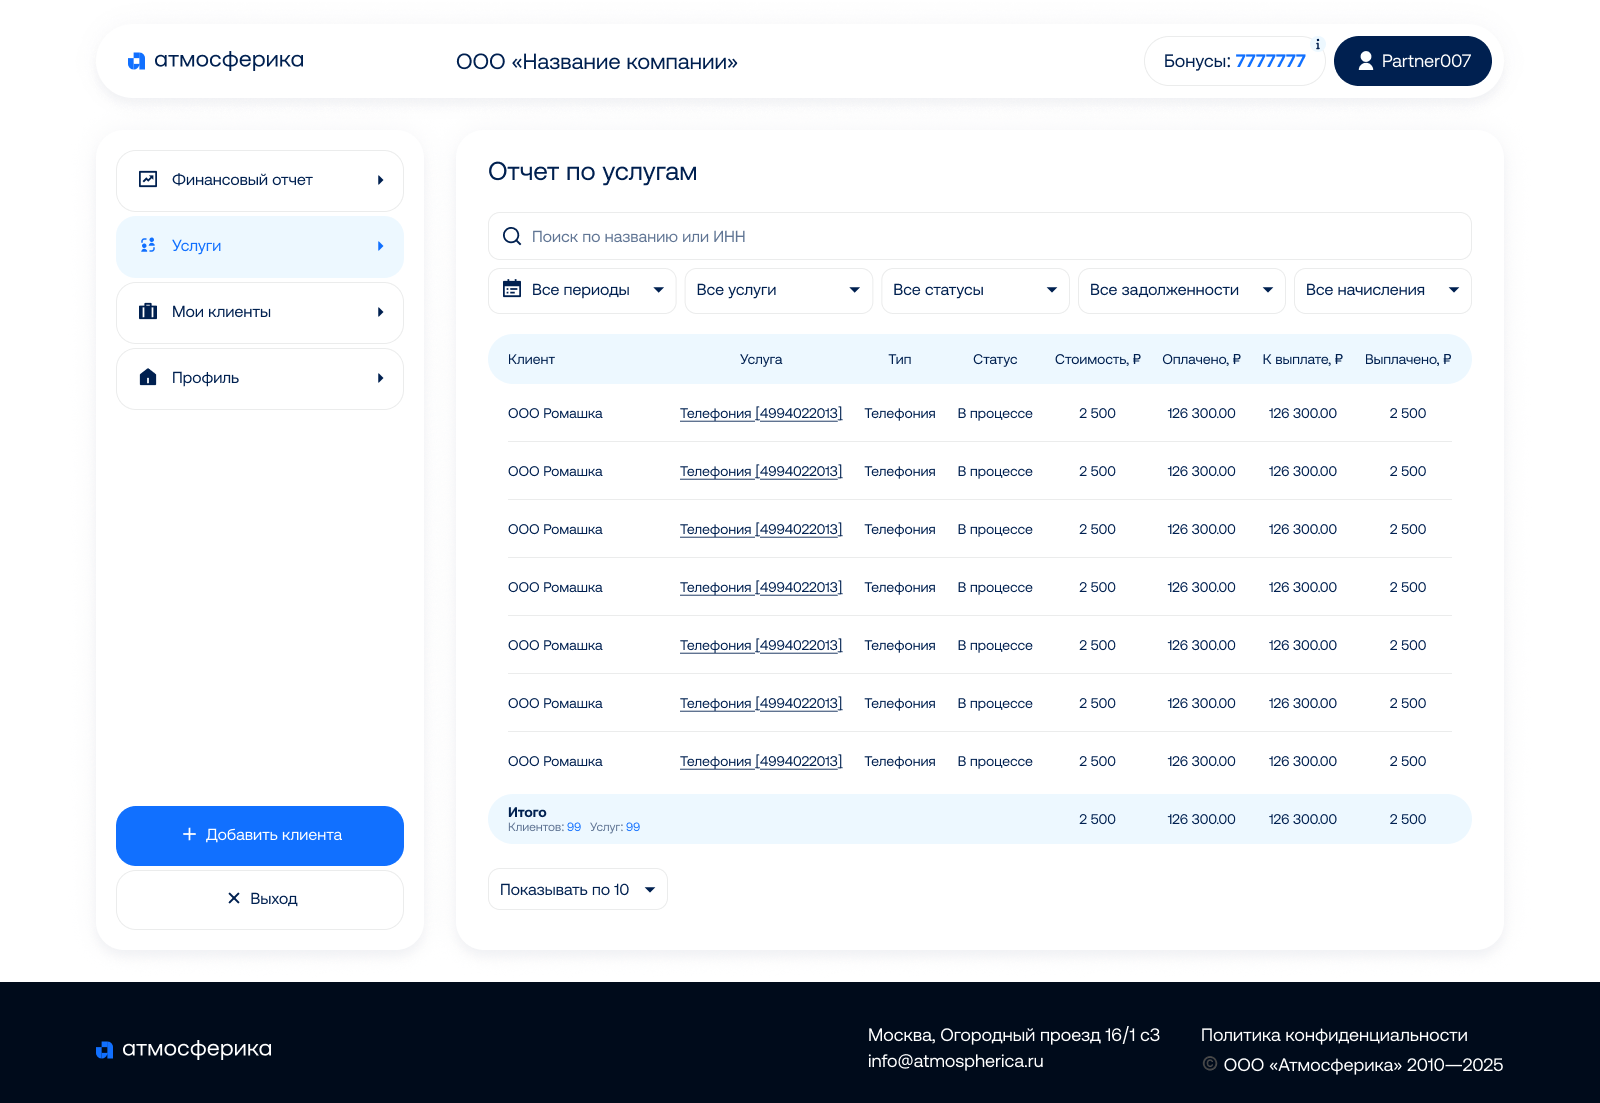Click the Тип column header
Screen dimensions: 1600x1103
[900, 359]
